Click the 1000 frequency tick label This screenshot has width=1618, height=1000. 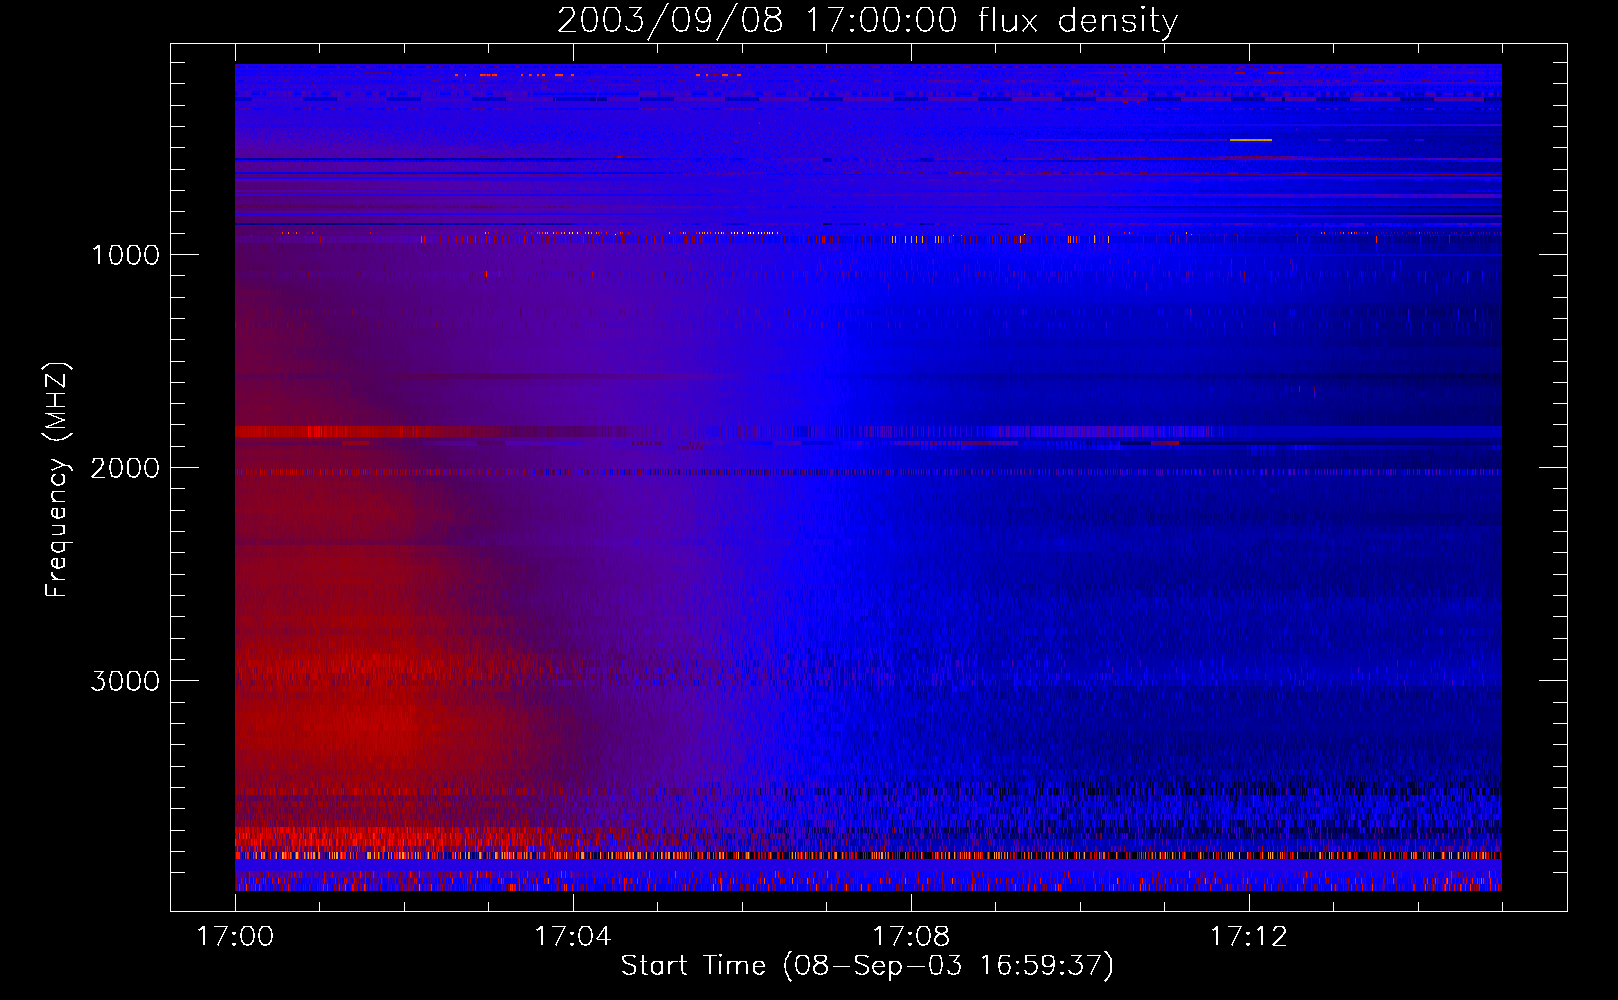coord(126,255)
